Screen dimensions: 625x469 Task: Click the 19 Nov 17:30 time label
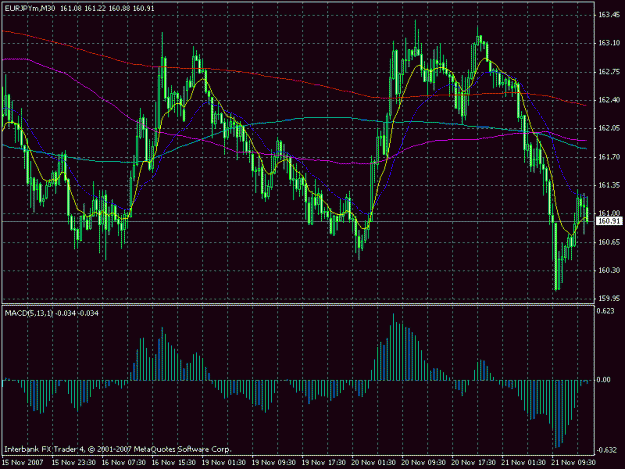click(323, 462)
